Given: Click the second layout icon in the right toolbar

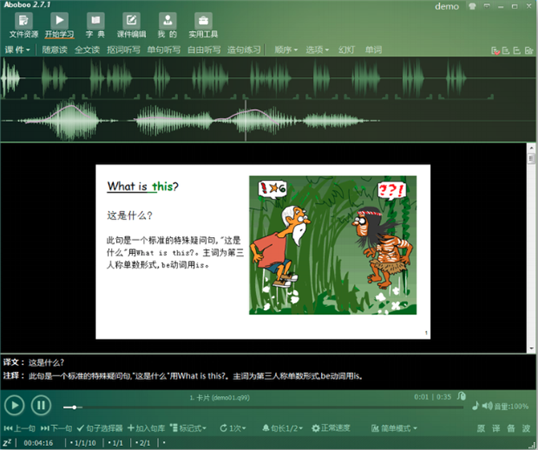Looking at the screenshot, I should pyautogui.click(x=506, y=50).
